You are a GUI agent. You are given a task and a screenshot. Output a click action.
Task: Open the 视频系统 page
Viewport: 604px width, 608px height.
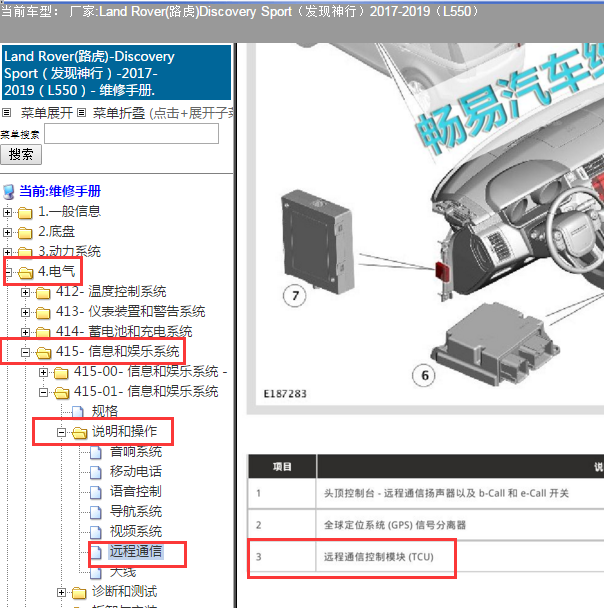point(136,532)
